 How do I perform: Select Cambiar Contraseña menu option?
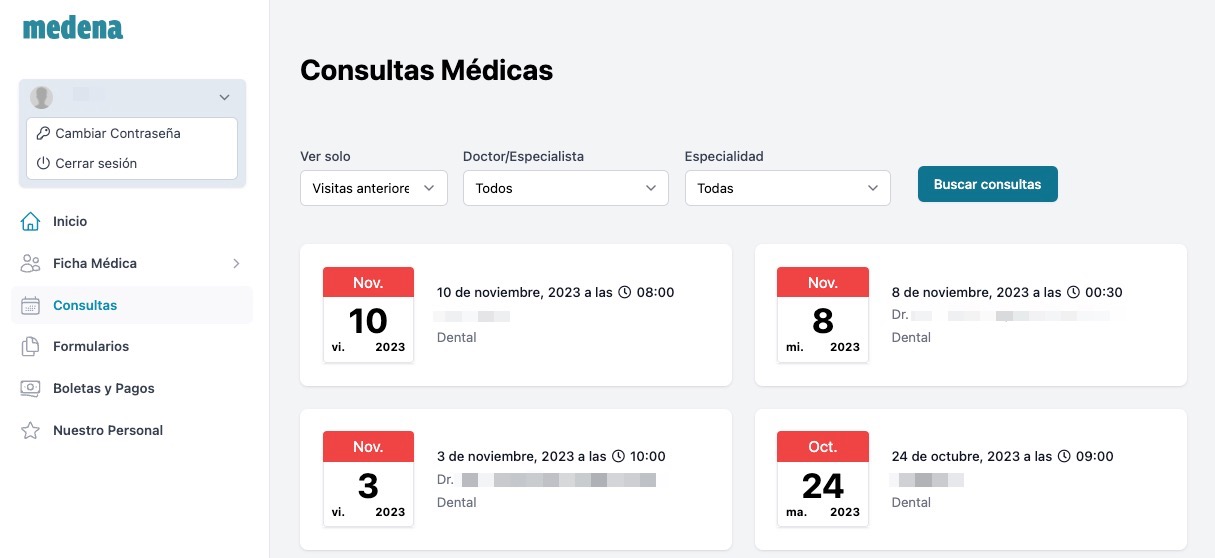(x=117, y=133)
